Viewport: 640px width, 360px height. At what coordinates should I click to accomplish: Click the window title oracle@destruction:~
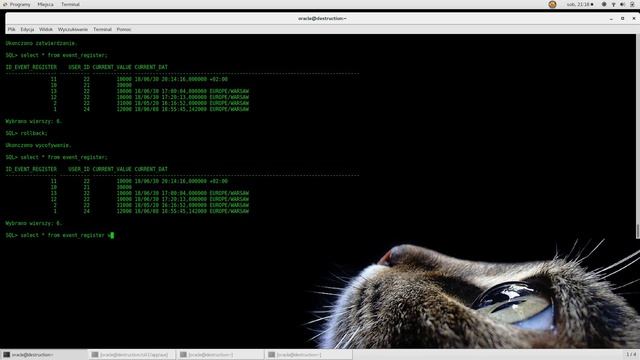coord(322,18)
